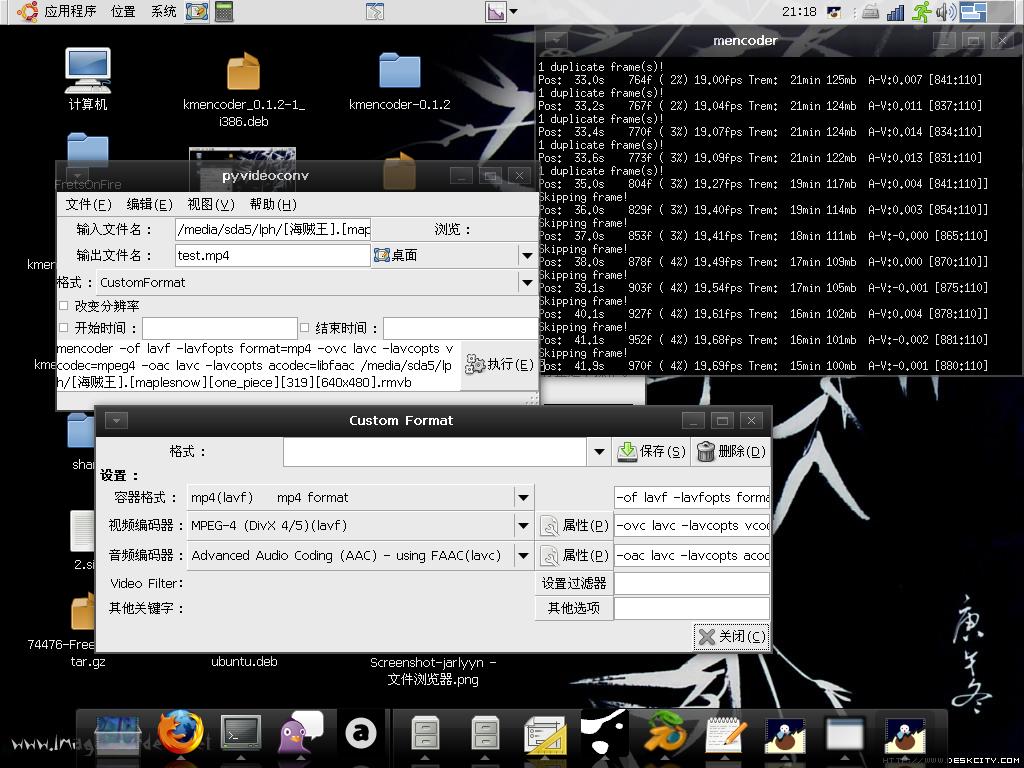Enable the 改变分辨率 checkbox
The height and width of the screenshot is (768, 1024).
coord(63,306)
